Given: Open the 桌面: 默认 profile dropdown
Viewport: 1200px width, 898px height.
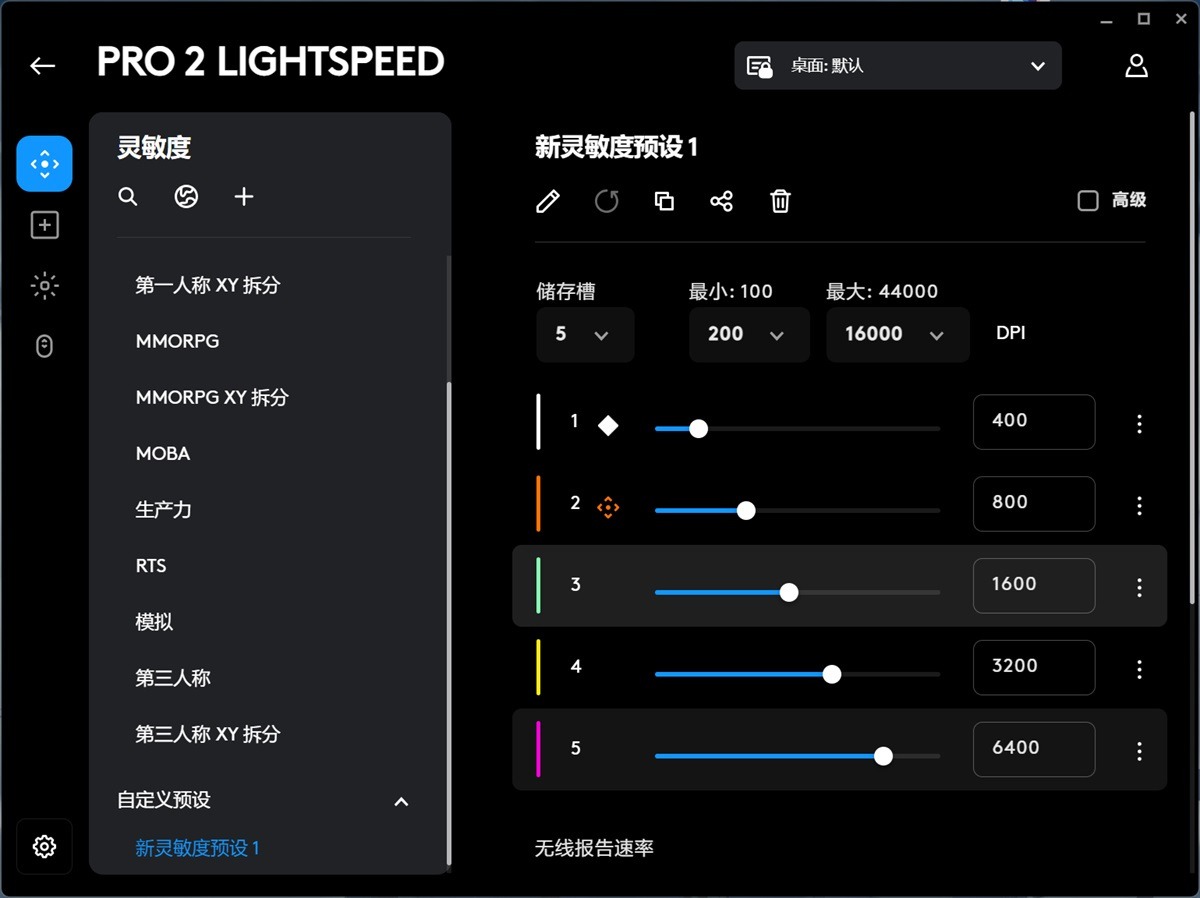Looking at the screenshot, I should coord(897,66).
